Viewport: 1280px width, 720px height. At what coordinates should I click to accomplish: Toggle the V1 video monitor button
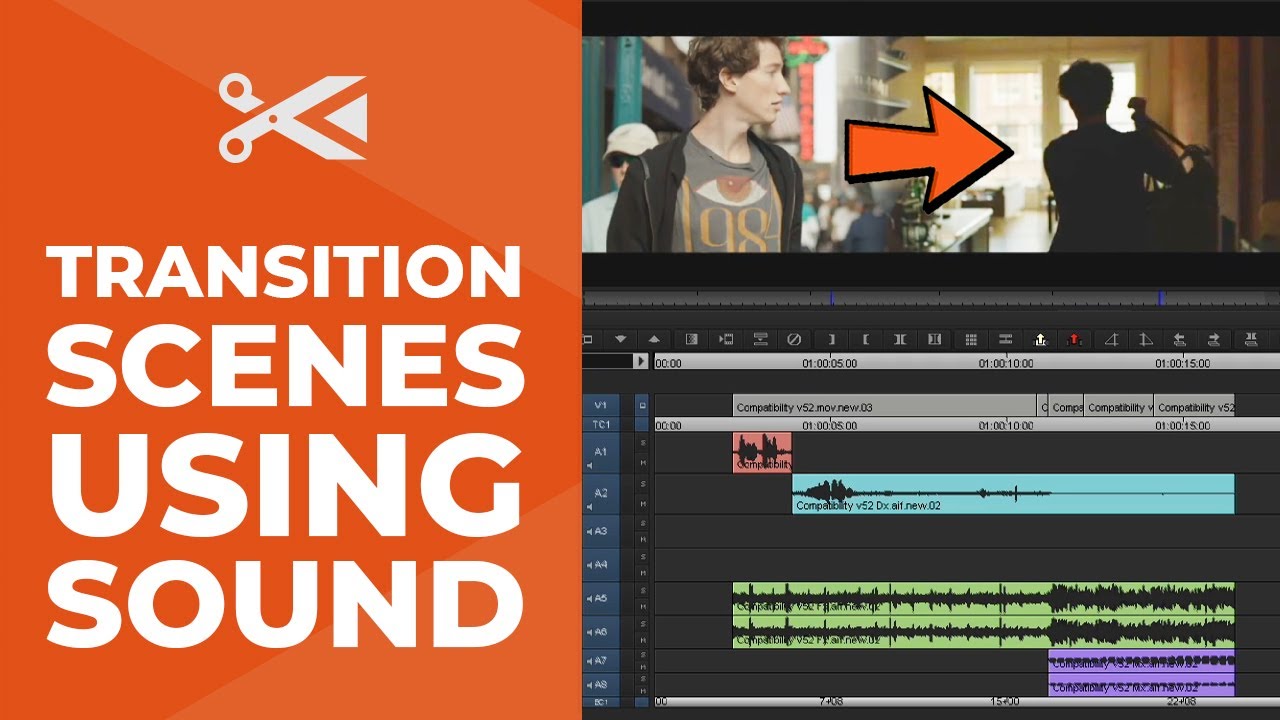tap(642, 405)
